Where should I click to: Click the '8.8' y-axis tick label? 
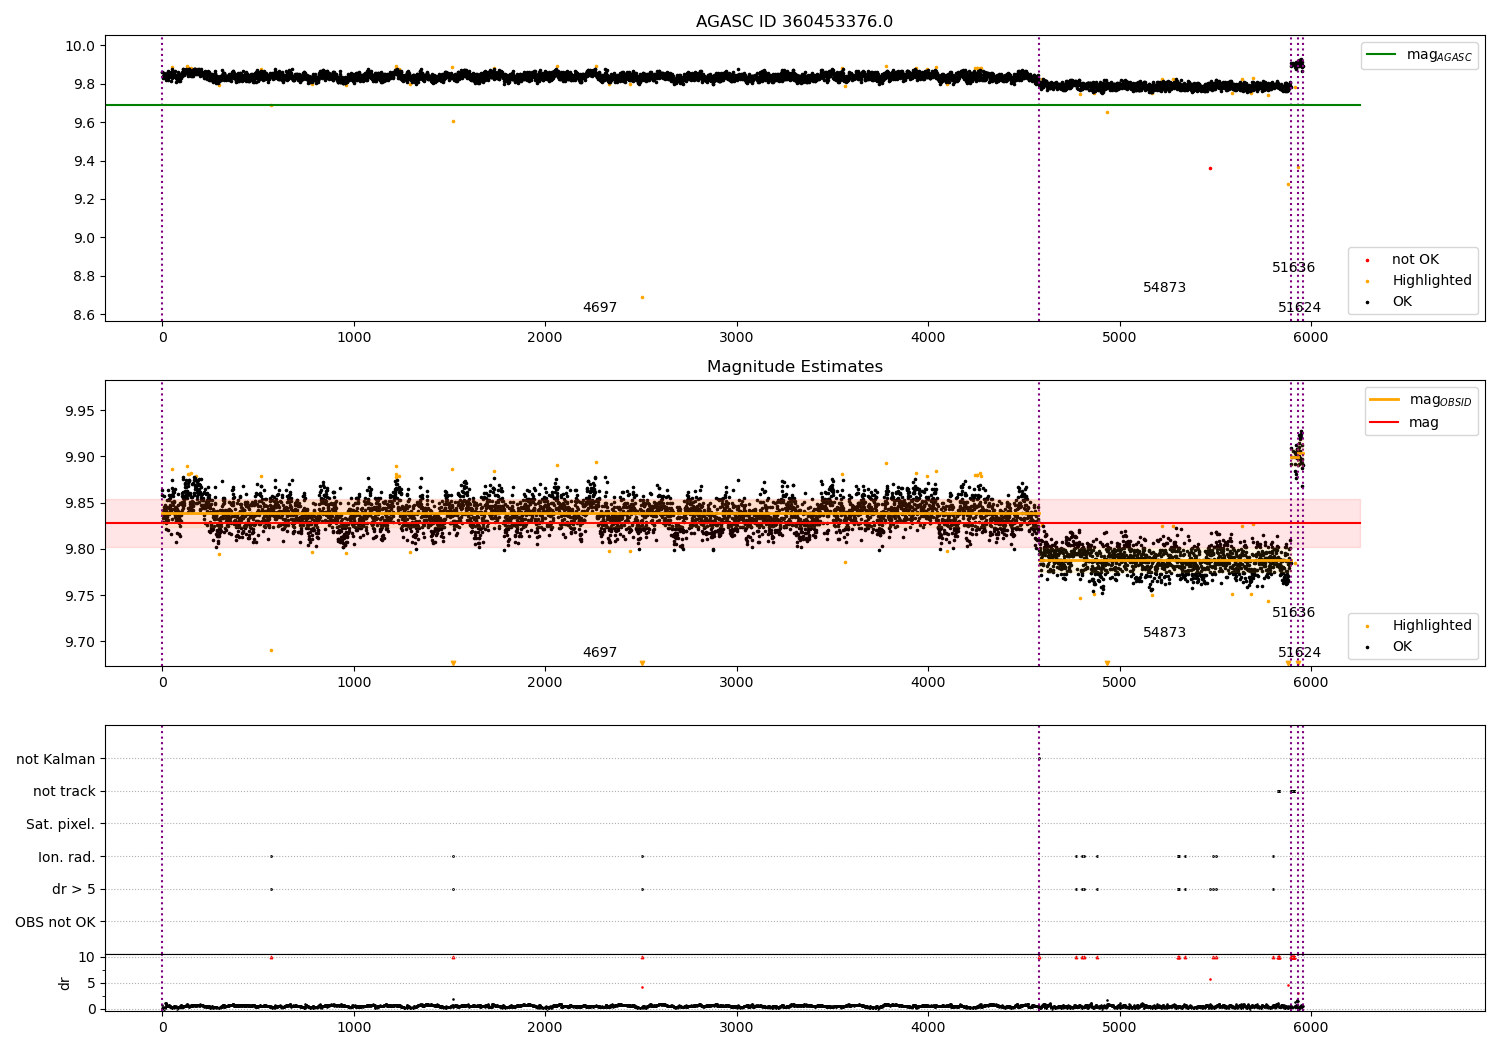pos(85,276)
